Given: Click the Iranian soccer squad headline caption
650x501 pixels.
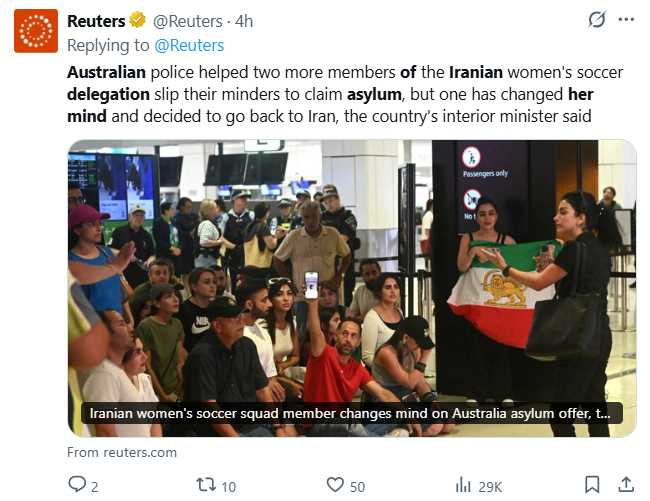Looking at the screenshot, I should coord(352,413).
